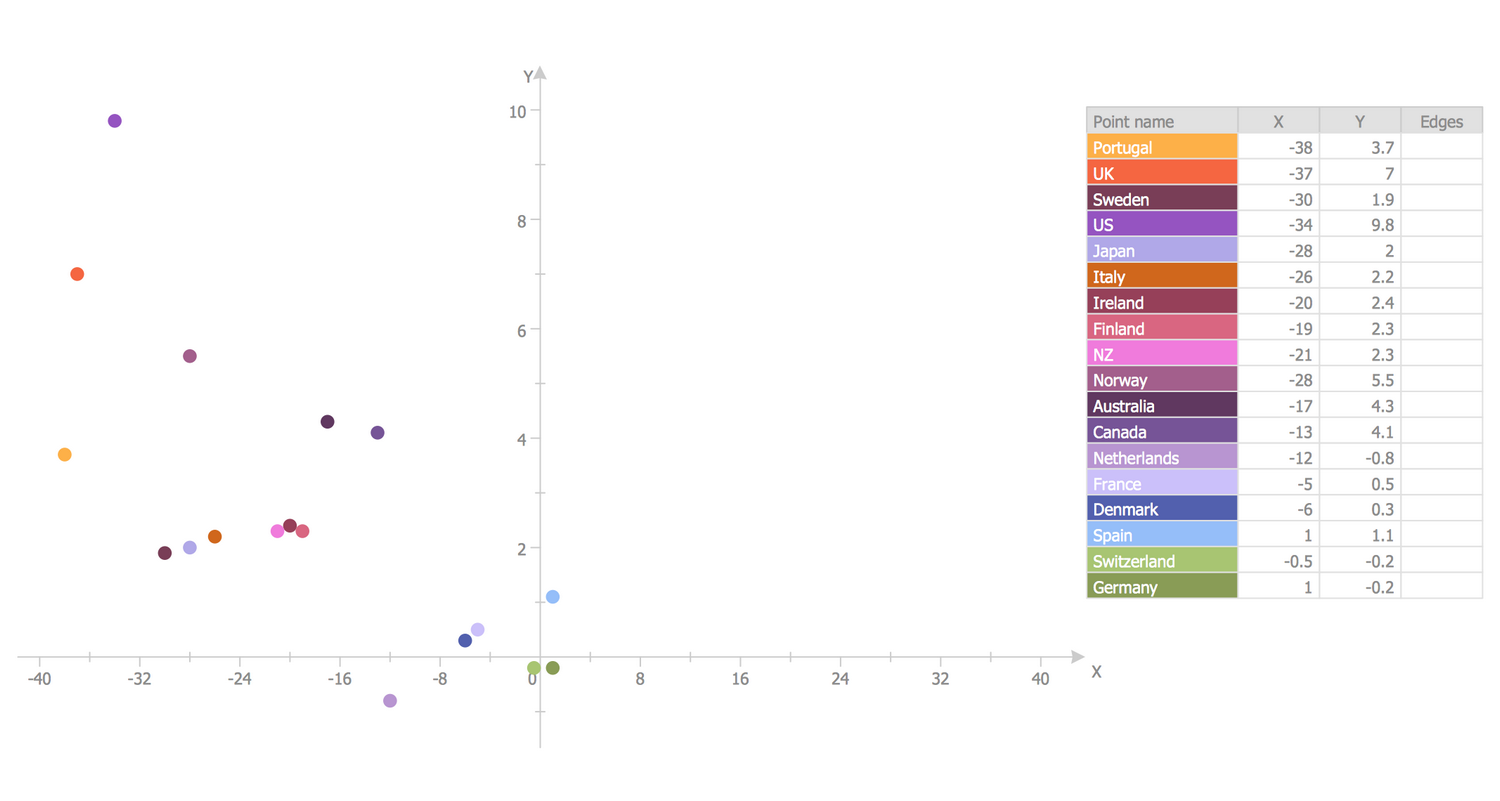Click the 'Point name' column header
The image size is (1500, 801).
[1162, 121]
